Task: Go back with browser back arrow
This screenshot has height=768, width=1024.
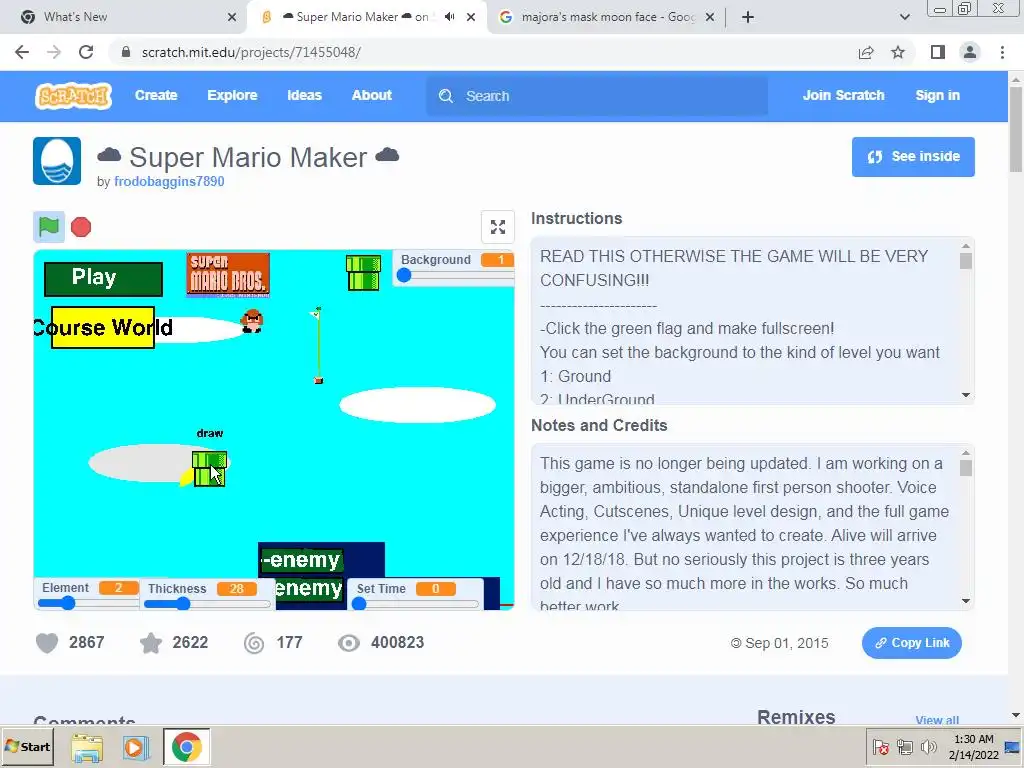Action: tap(22, 52)
